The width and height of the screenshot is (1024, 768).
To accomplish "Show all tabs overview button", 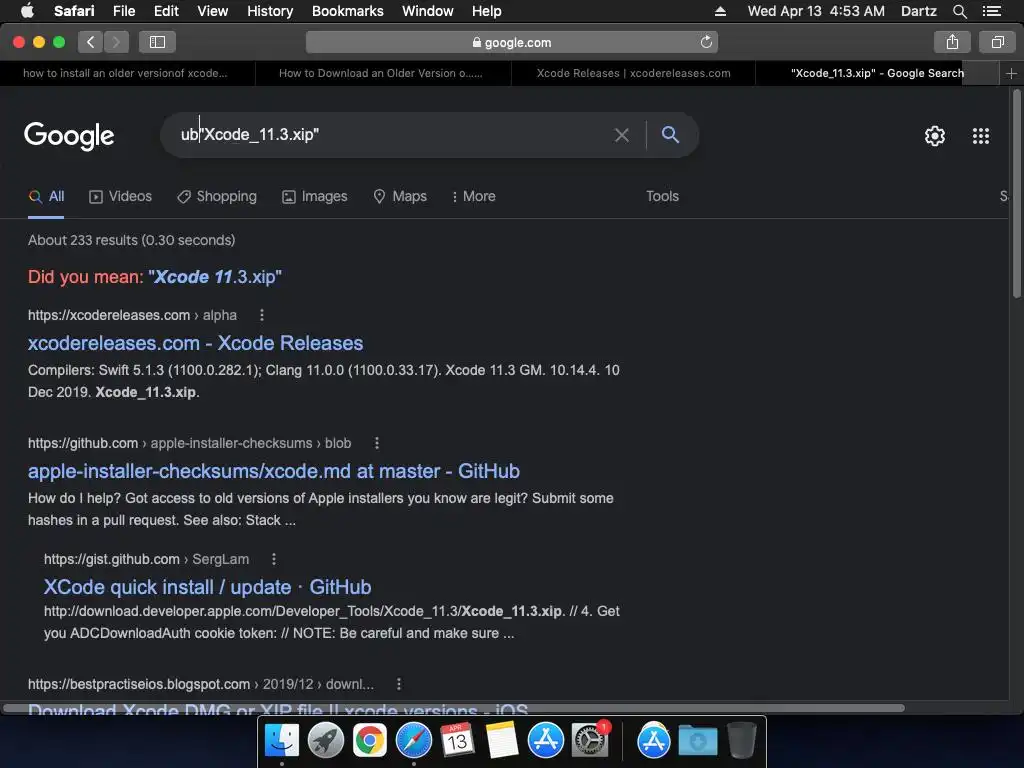I will pyautogui.click(x=997, y=42).
